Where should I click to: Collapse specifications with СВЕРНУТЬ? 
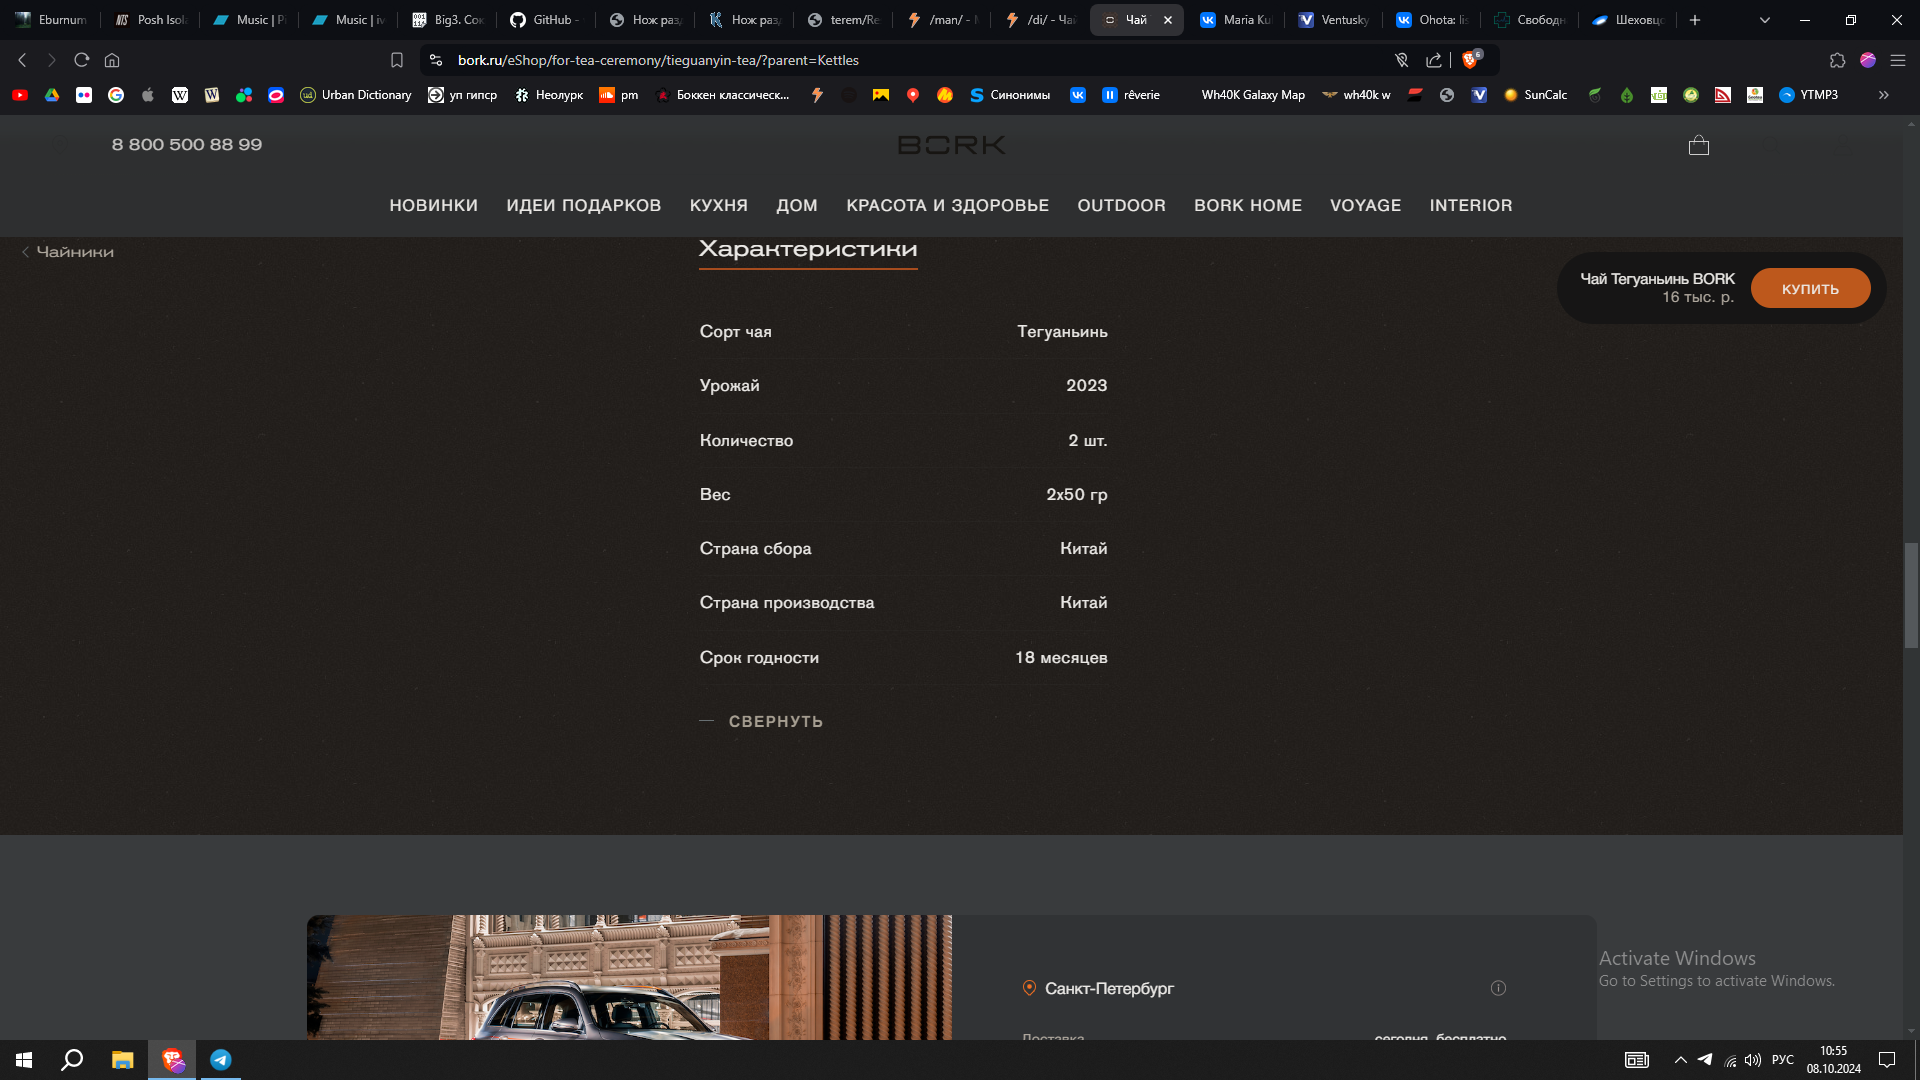(x=775, y=721)
